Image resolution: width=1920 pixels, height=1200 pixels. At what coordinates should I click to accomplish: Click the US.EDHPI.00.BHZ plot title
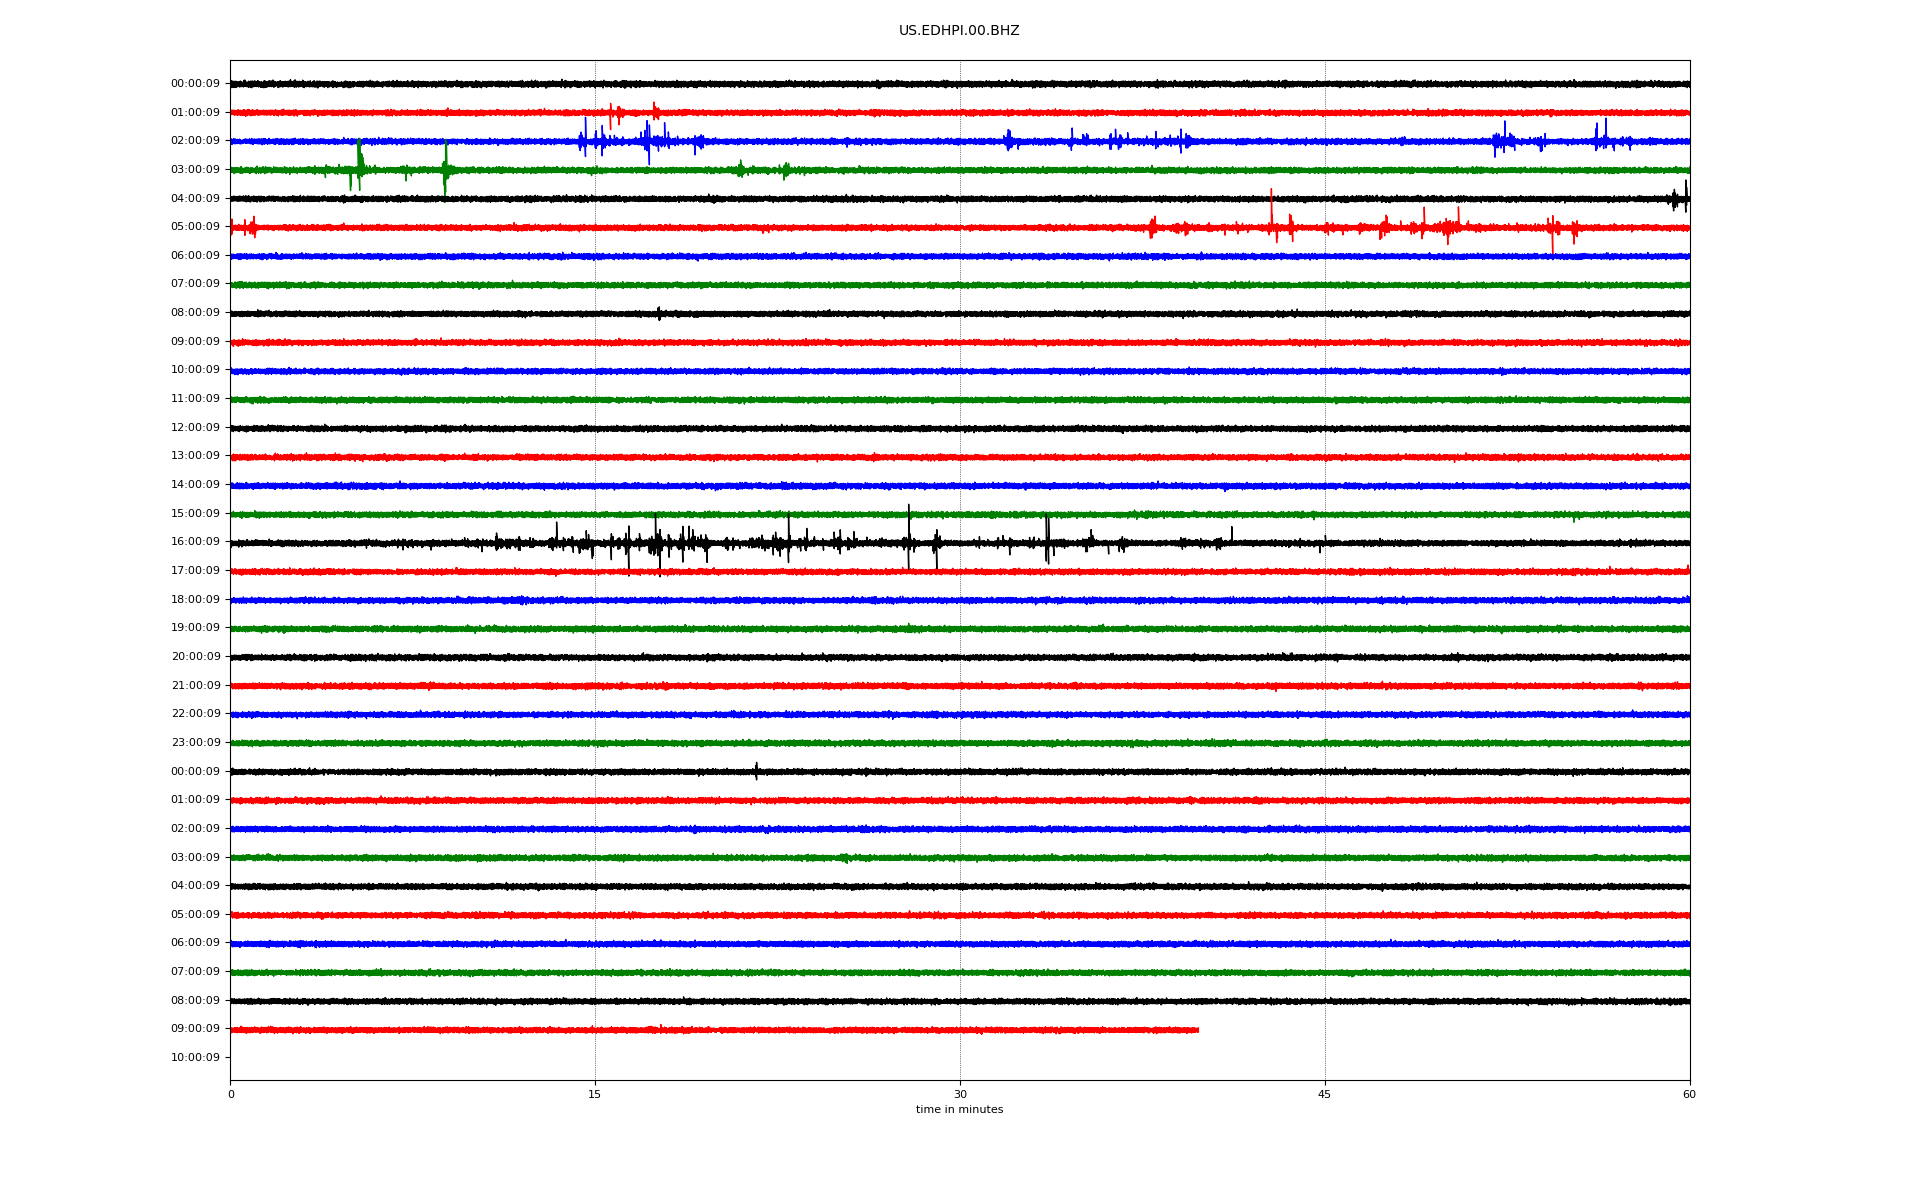tap(958, 31)
